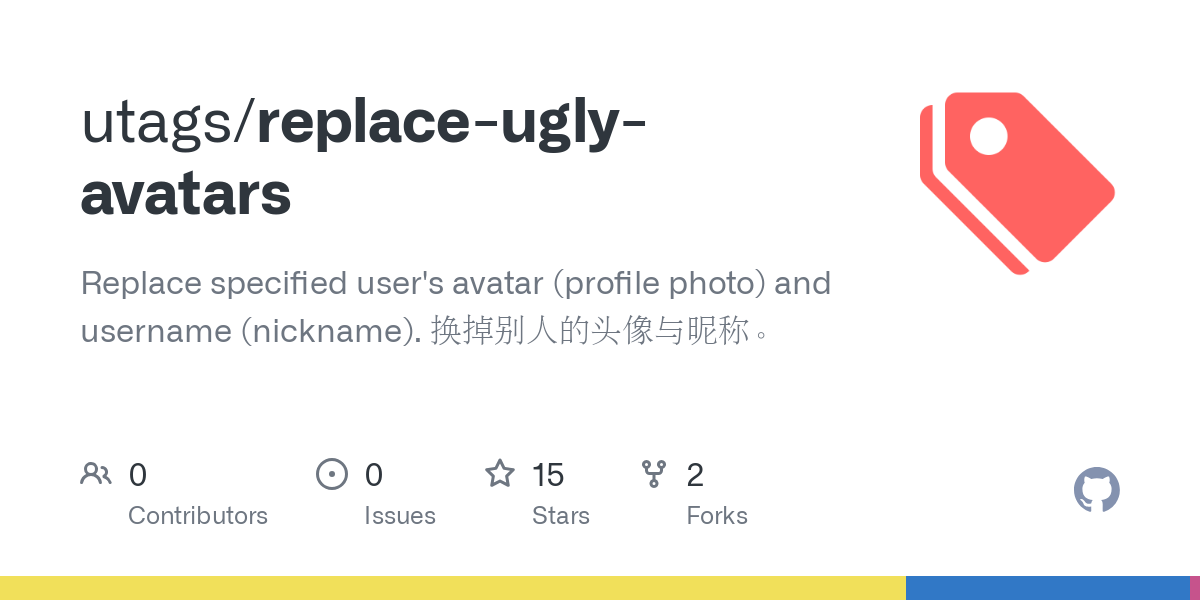This screenshot has width=1200, height=600.
Task: Click the repository description text
Action: (x=456, y=307)
